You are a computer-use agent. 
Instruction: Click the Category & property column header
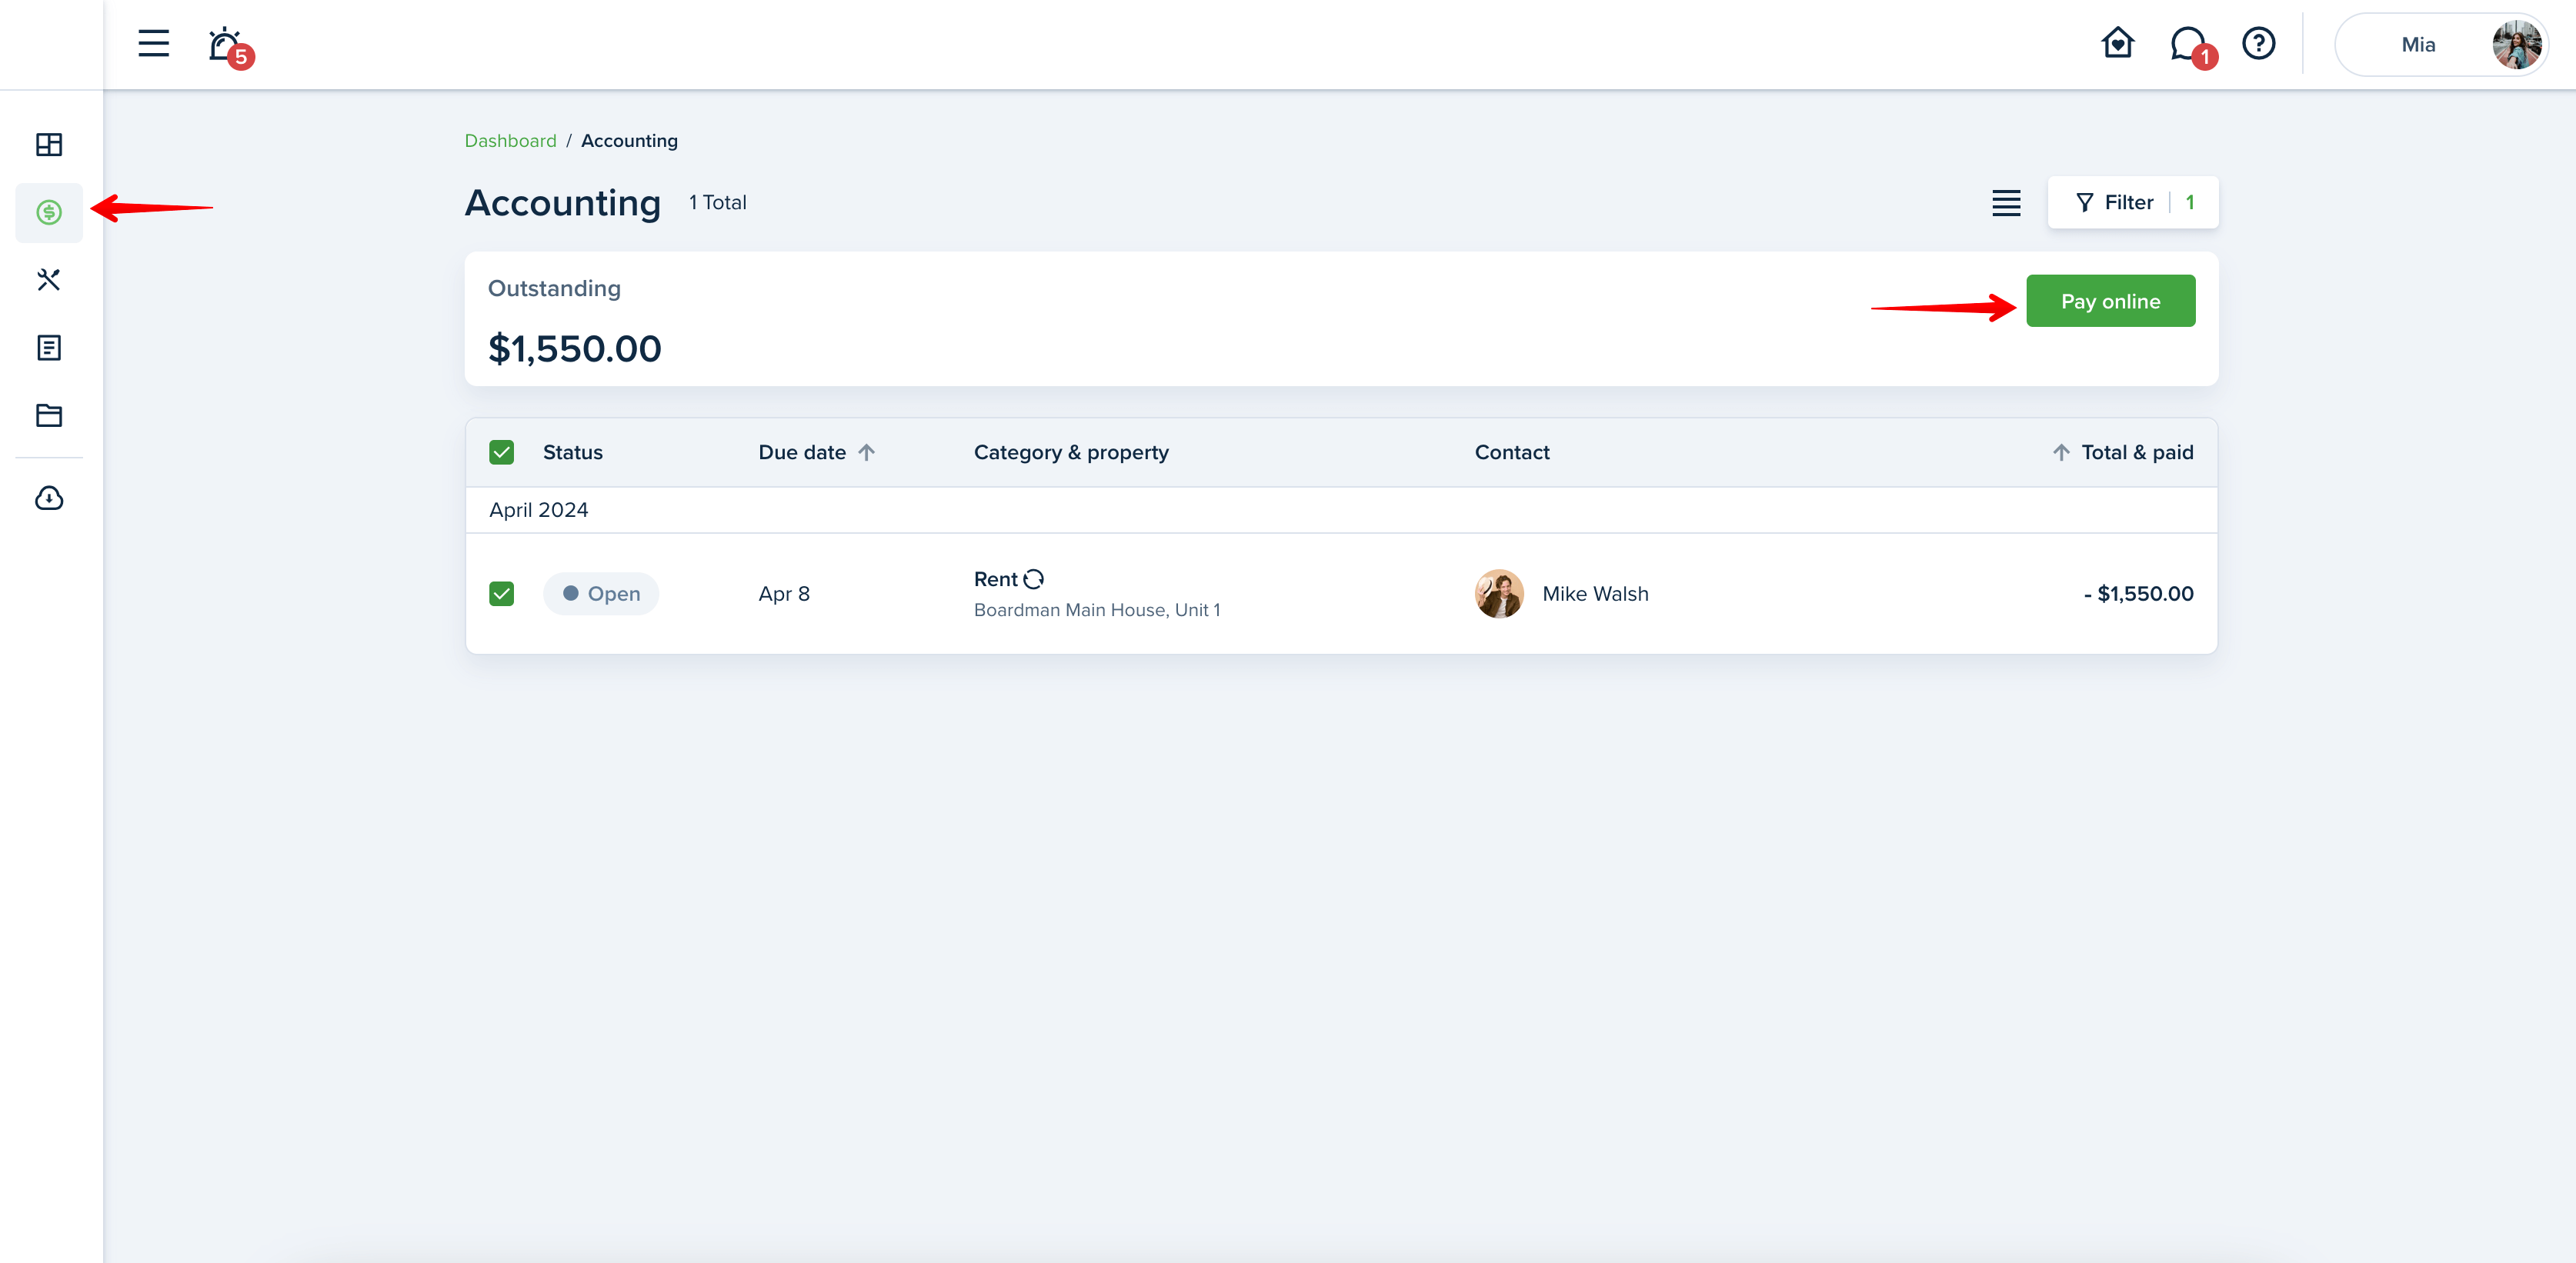click(1071, 453)
